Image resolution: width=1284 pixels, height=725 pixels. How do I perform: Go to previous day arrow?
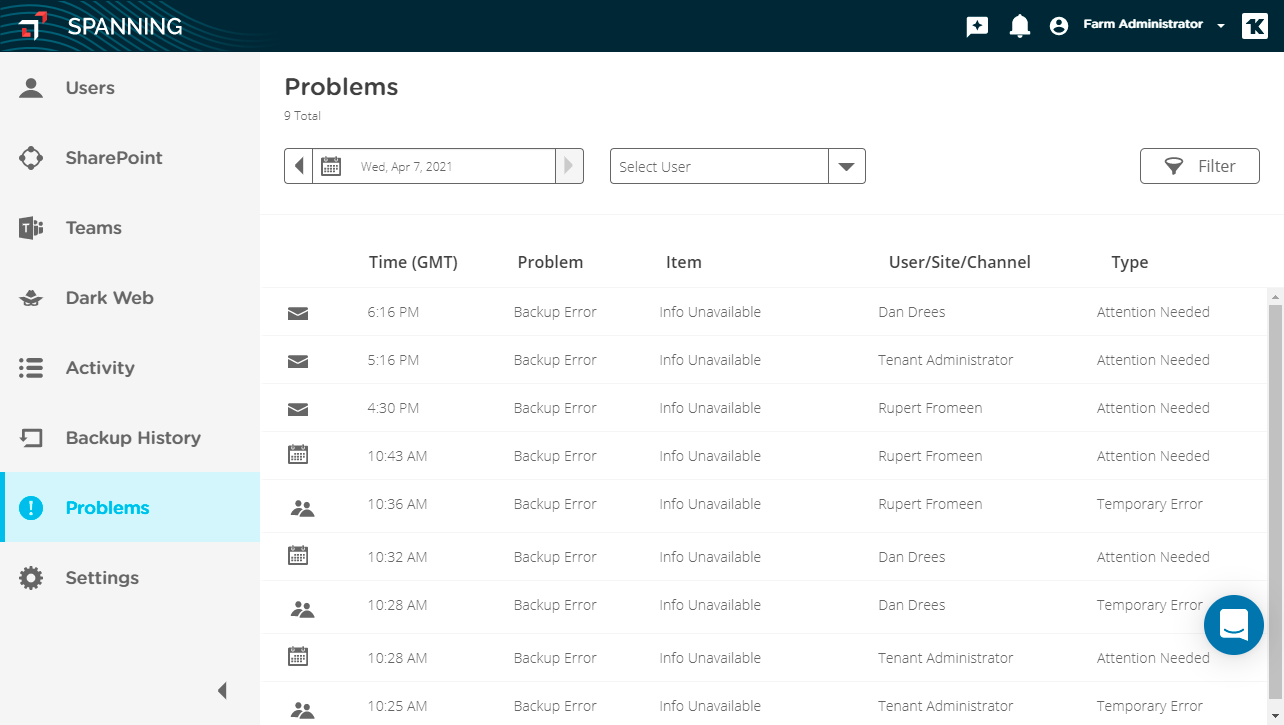pyautogui.click(x=299, y=166)
